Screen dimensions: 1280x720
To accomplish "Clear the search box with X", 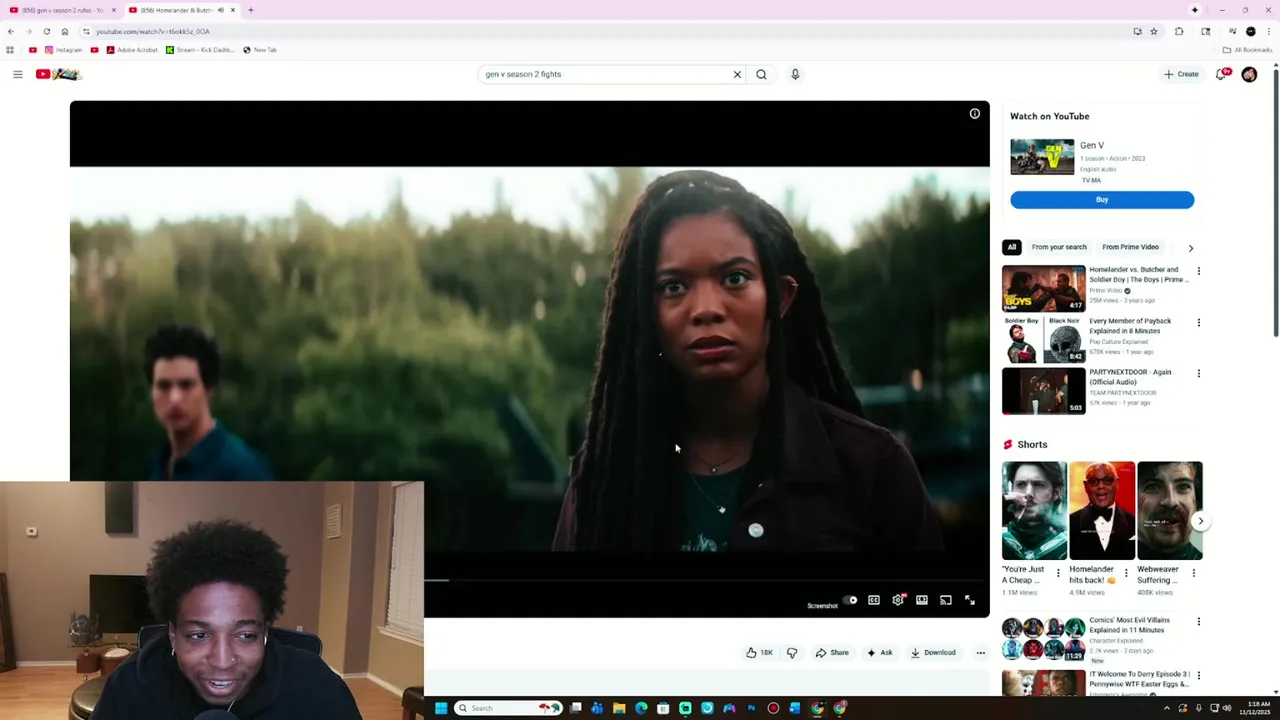I will [737, 74].
